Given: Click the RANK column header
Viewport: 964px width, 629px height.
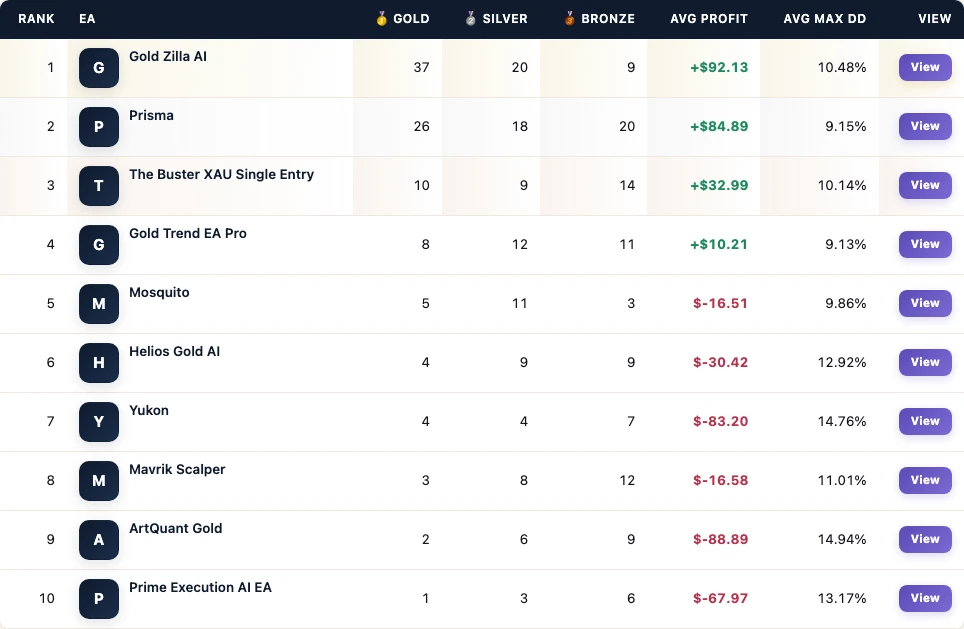Looking at the screenshot, I should [x=36, y=19].
